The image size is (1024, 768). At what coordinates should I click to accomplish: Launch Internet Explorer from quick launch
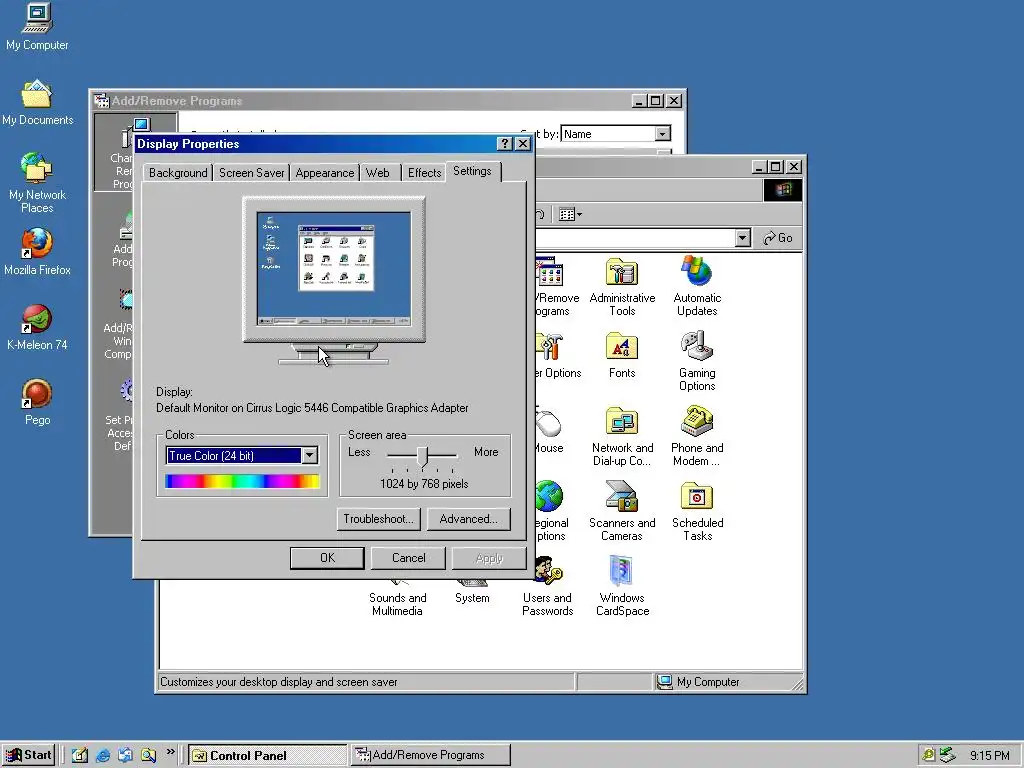click(103, 755)
